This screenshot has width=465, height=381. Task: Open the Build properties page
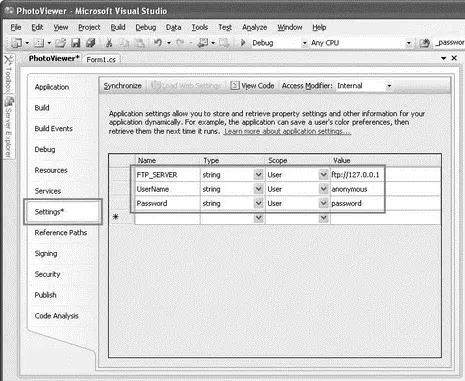(42, 108)
